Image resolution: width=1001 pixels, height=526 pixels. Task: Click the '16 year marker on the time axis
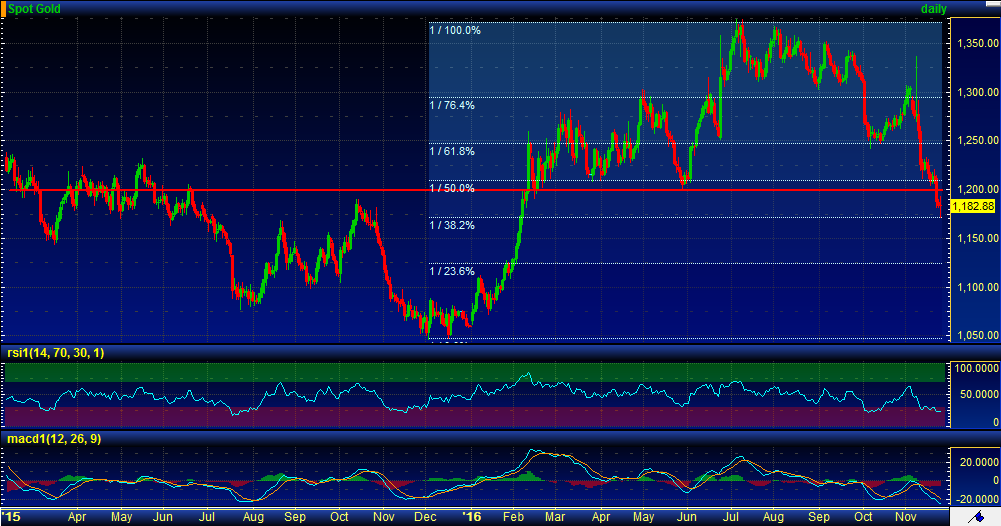473,518
